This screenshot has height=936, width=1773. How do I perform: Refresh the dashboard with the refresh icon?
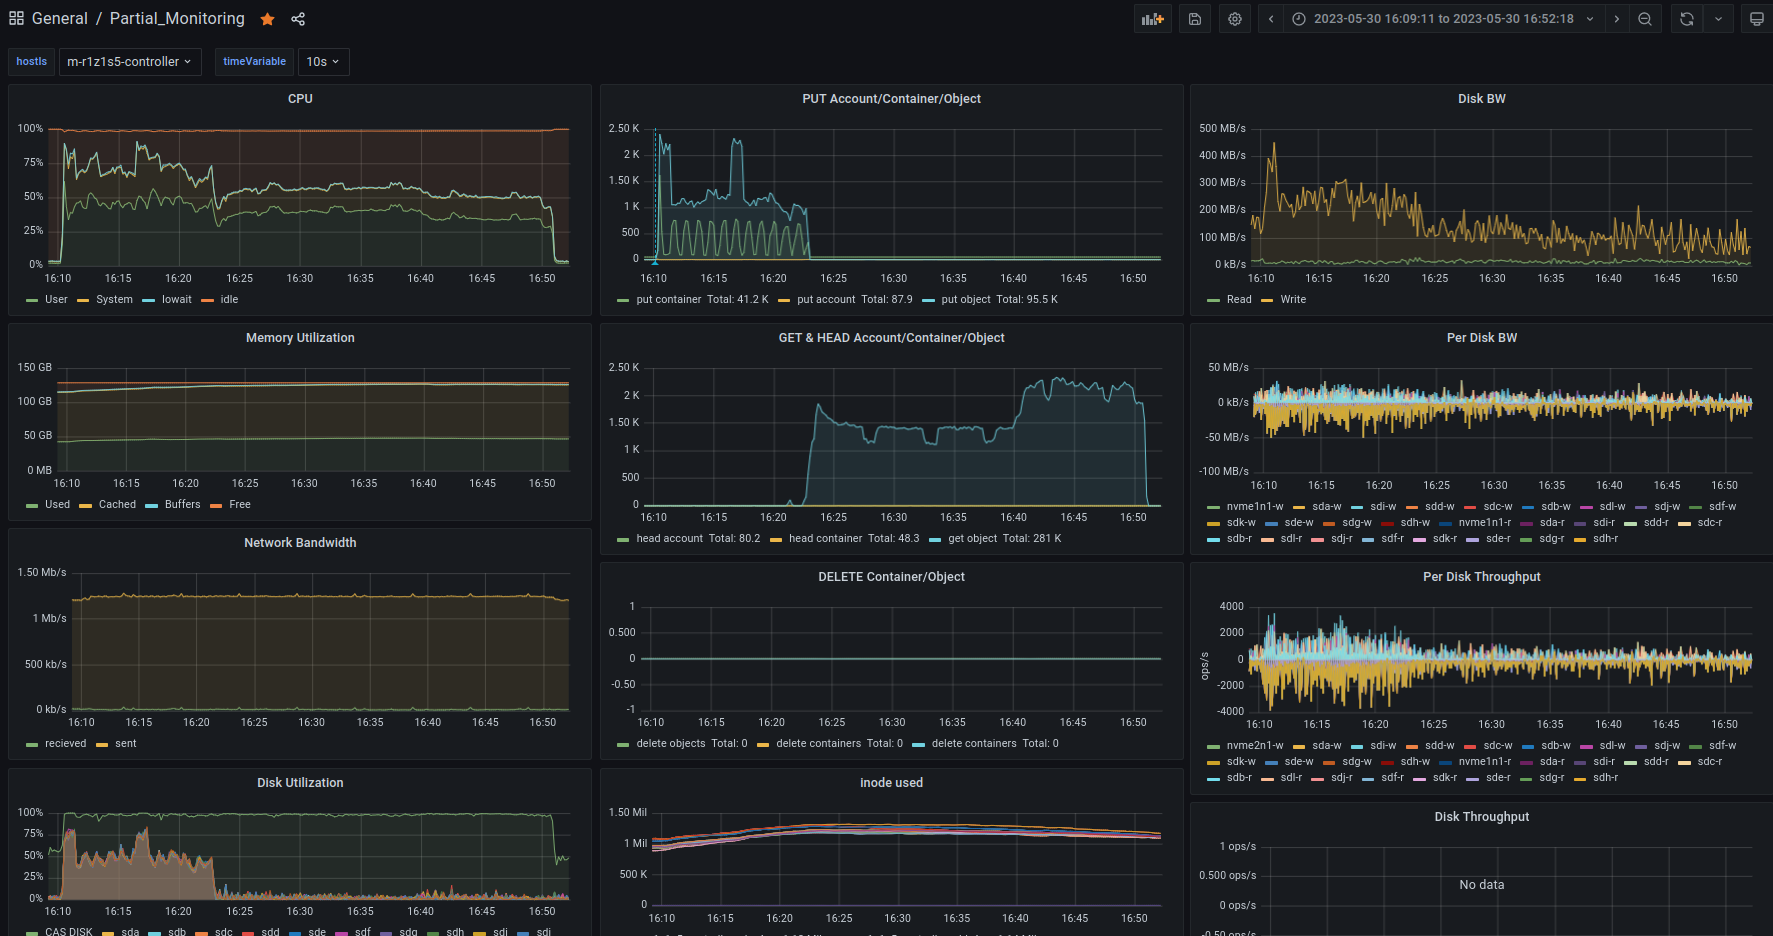click(1687, 19)
